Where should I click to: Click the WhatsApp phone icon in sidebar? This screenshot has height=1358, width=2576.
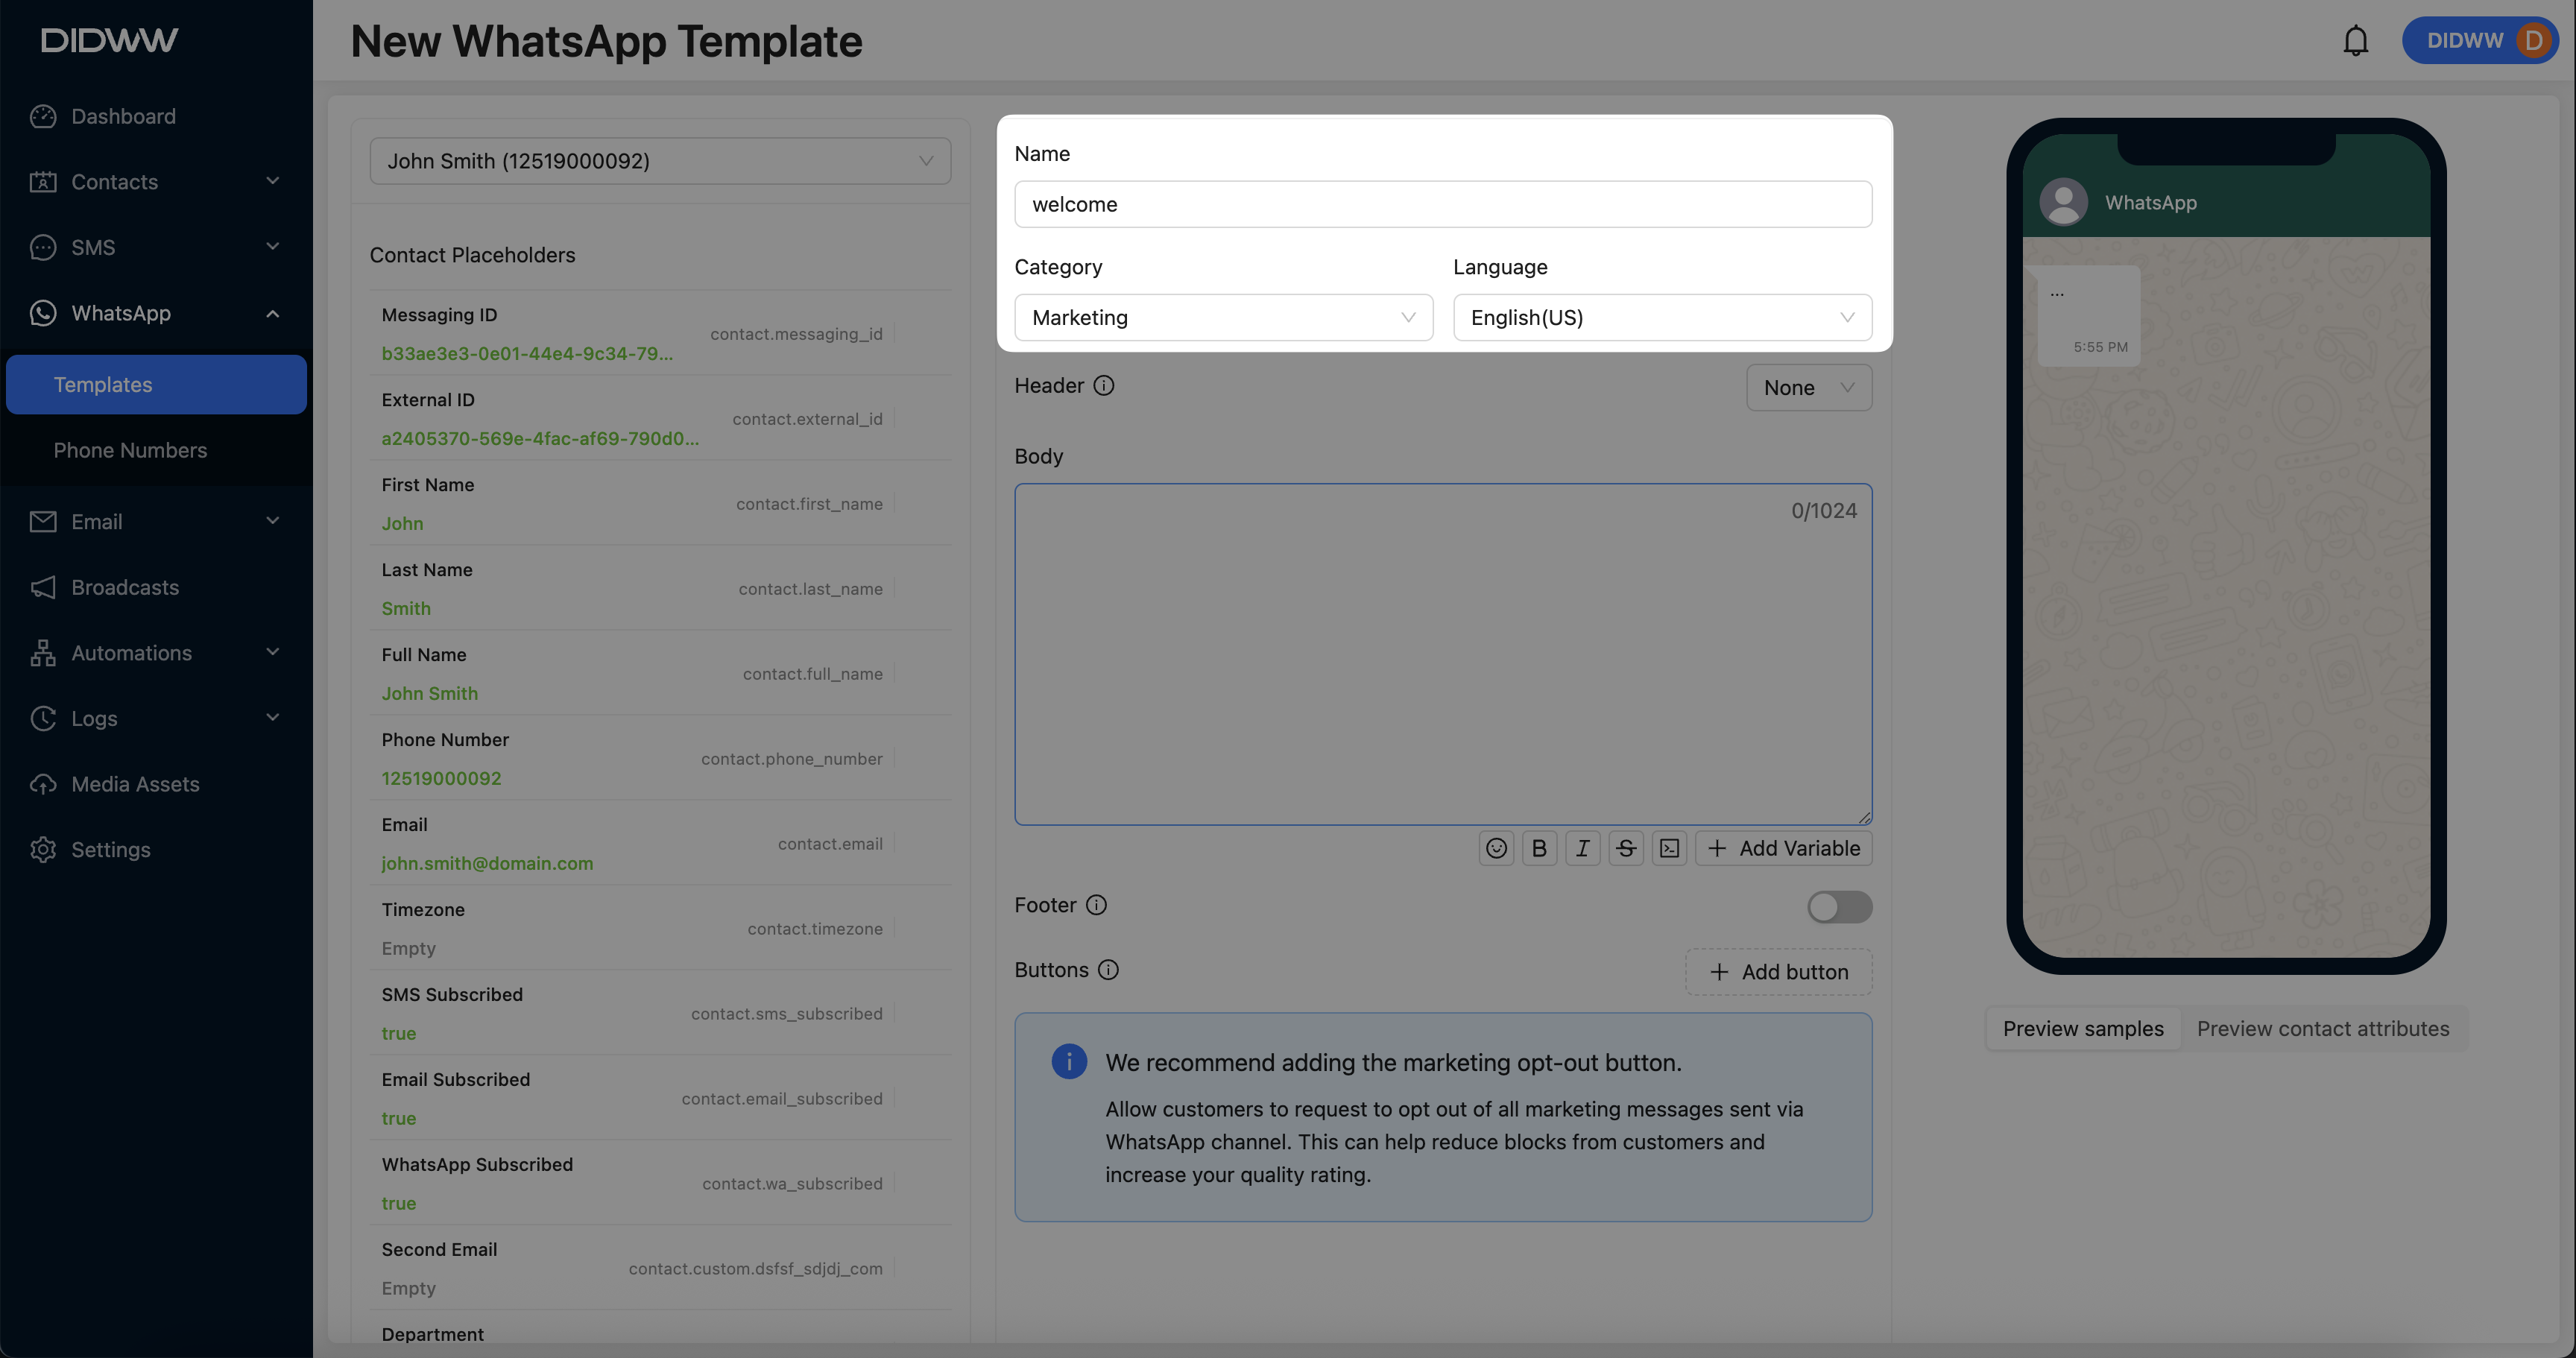(x=43, y=313)
